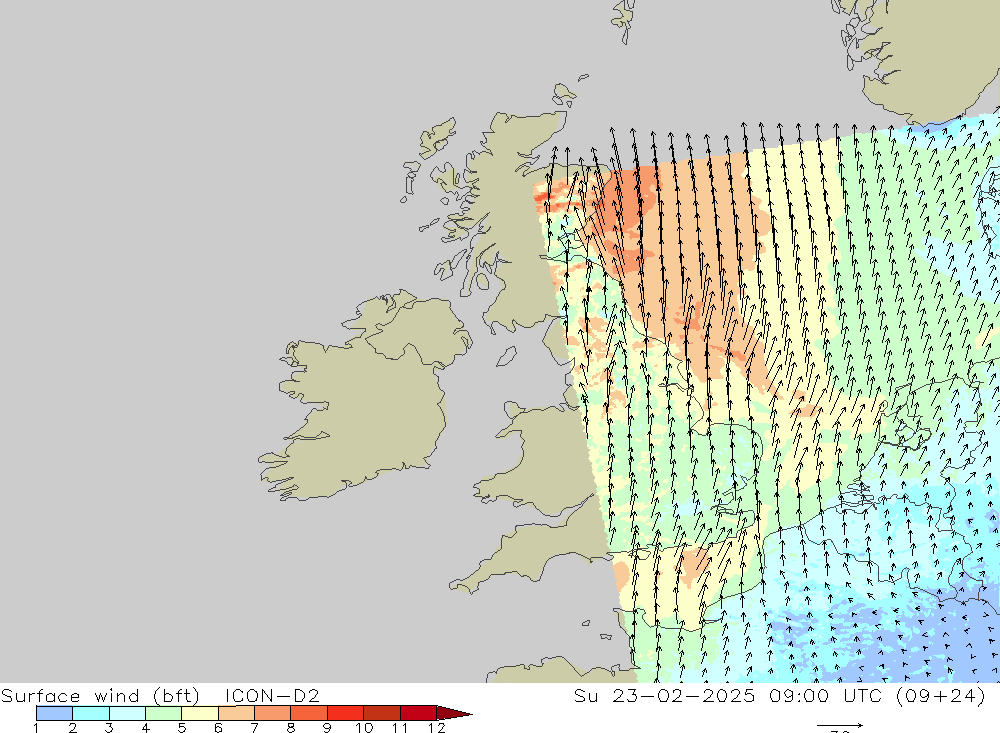Click the light orange swatch between 6 and 7
Image resolution: width=1000 pixels, height=733 pixels.
click(236, 713)
